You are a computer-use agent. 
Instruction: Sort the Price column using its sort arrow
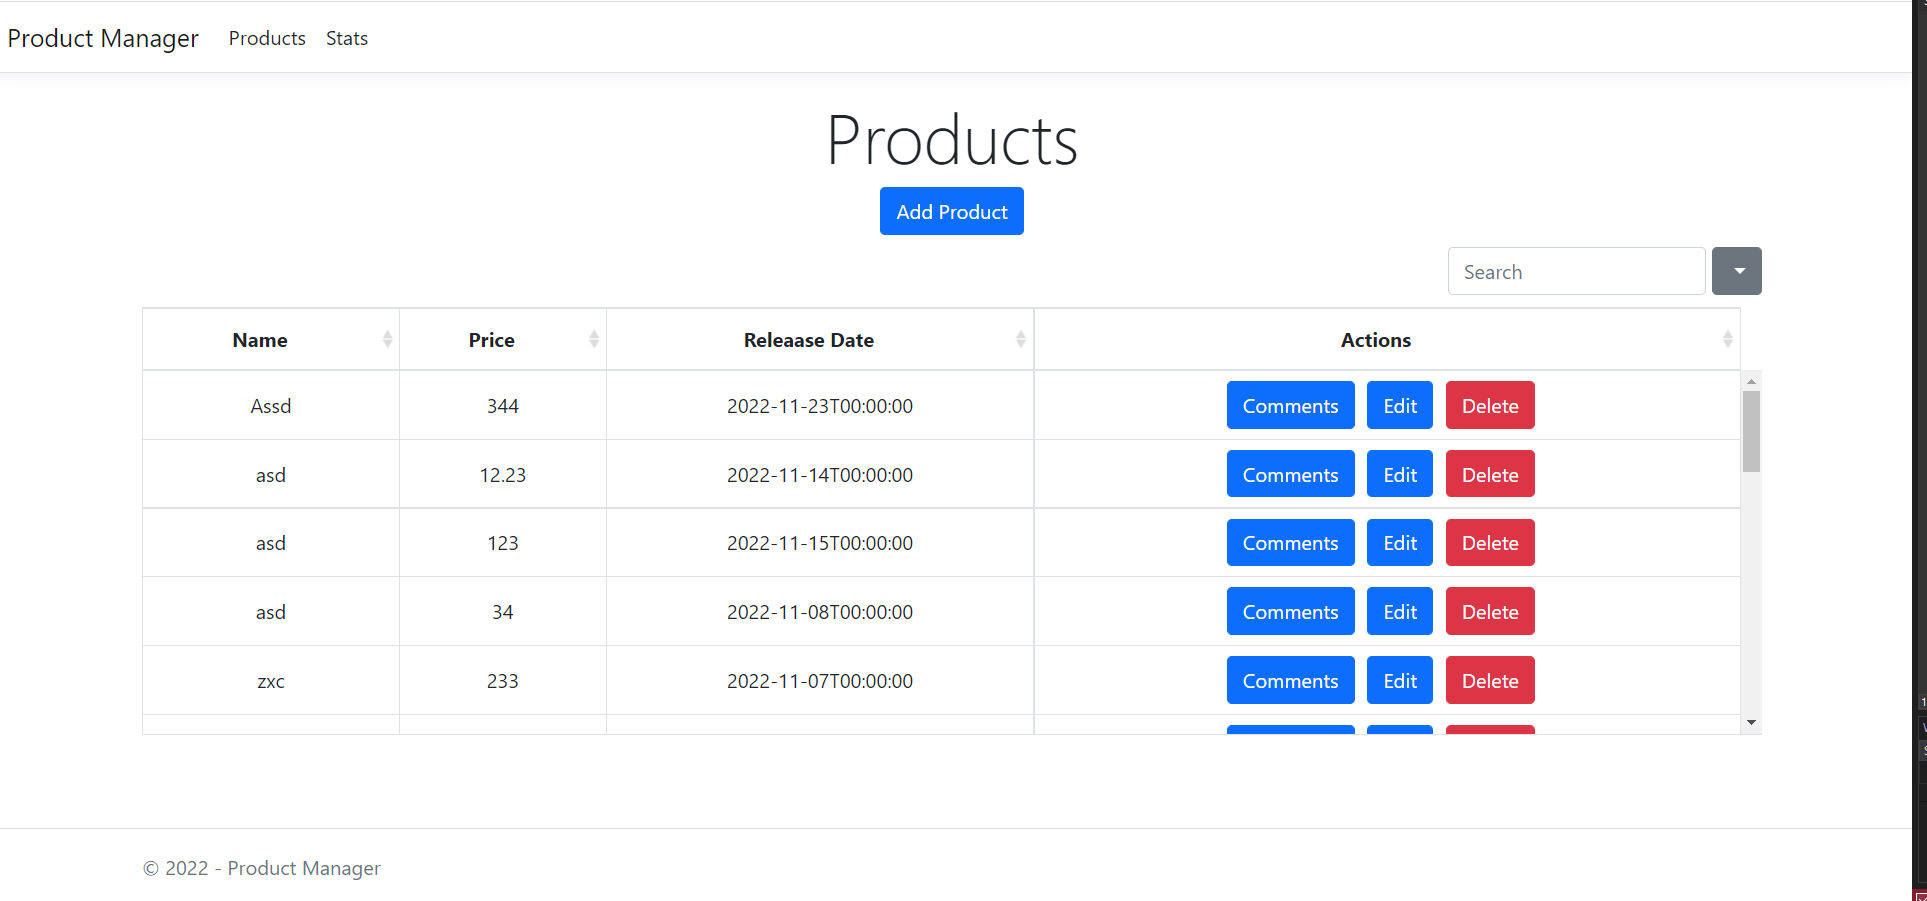click(594, 339)
